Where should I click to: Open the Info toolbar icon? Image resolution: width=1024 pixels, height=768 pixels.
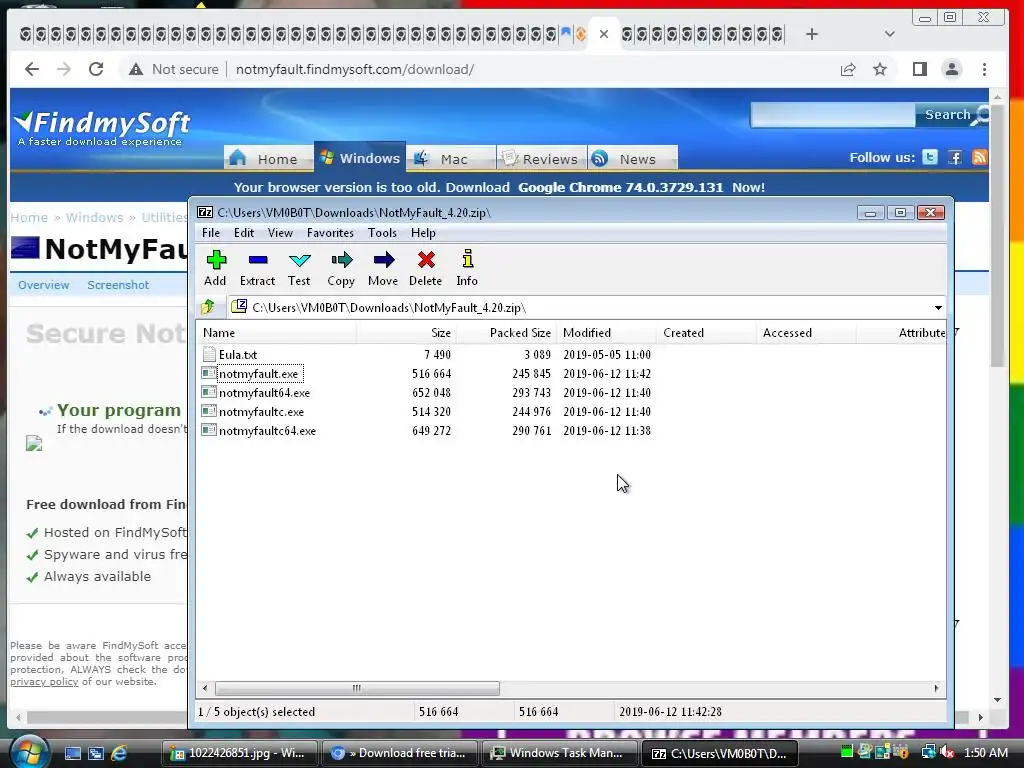coord(467,268)
